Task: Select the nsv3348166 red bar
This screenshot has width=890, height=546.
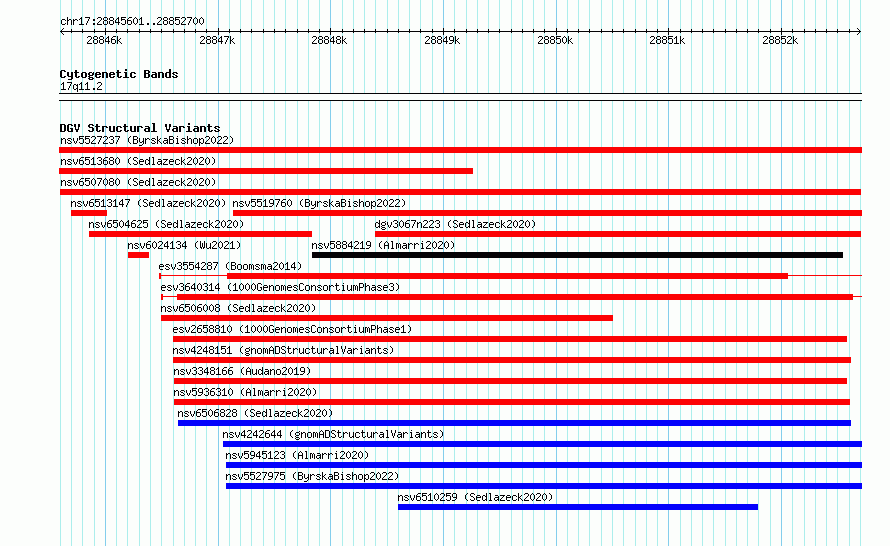Action: [510, 381]
